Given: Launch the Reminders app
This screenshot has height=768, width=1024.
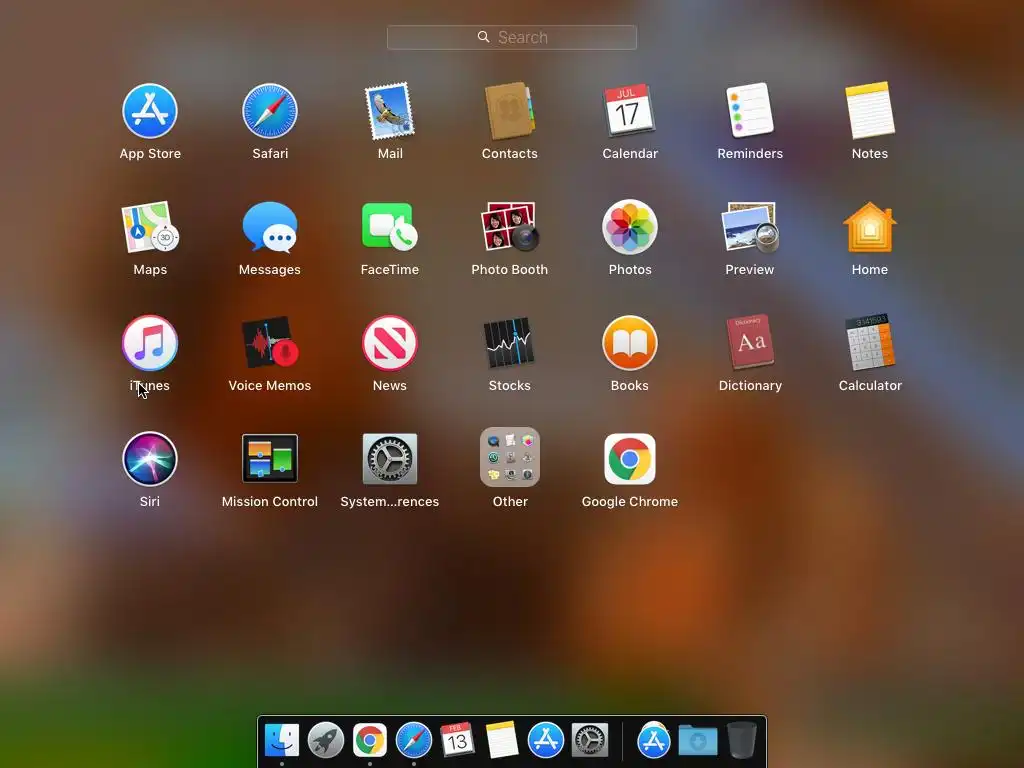Looking at the screenshot, I should [750, 110].
